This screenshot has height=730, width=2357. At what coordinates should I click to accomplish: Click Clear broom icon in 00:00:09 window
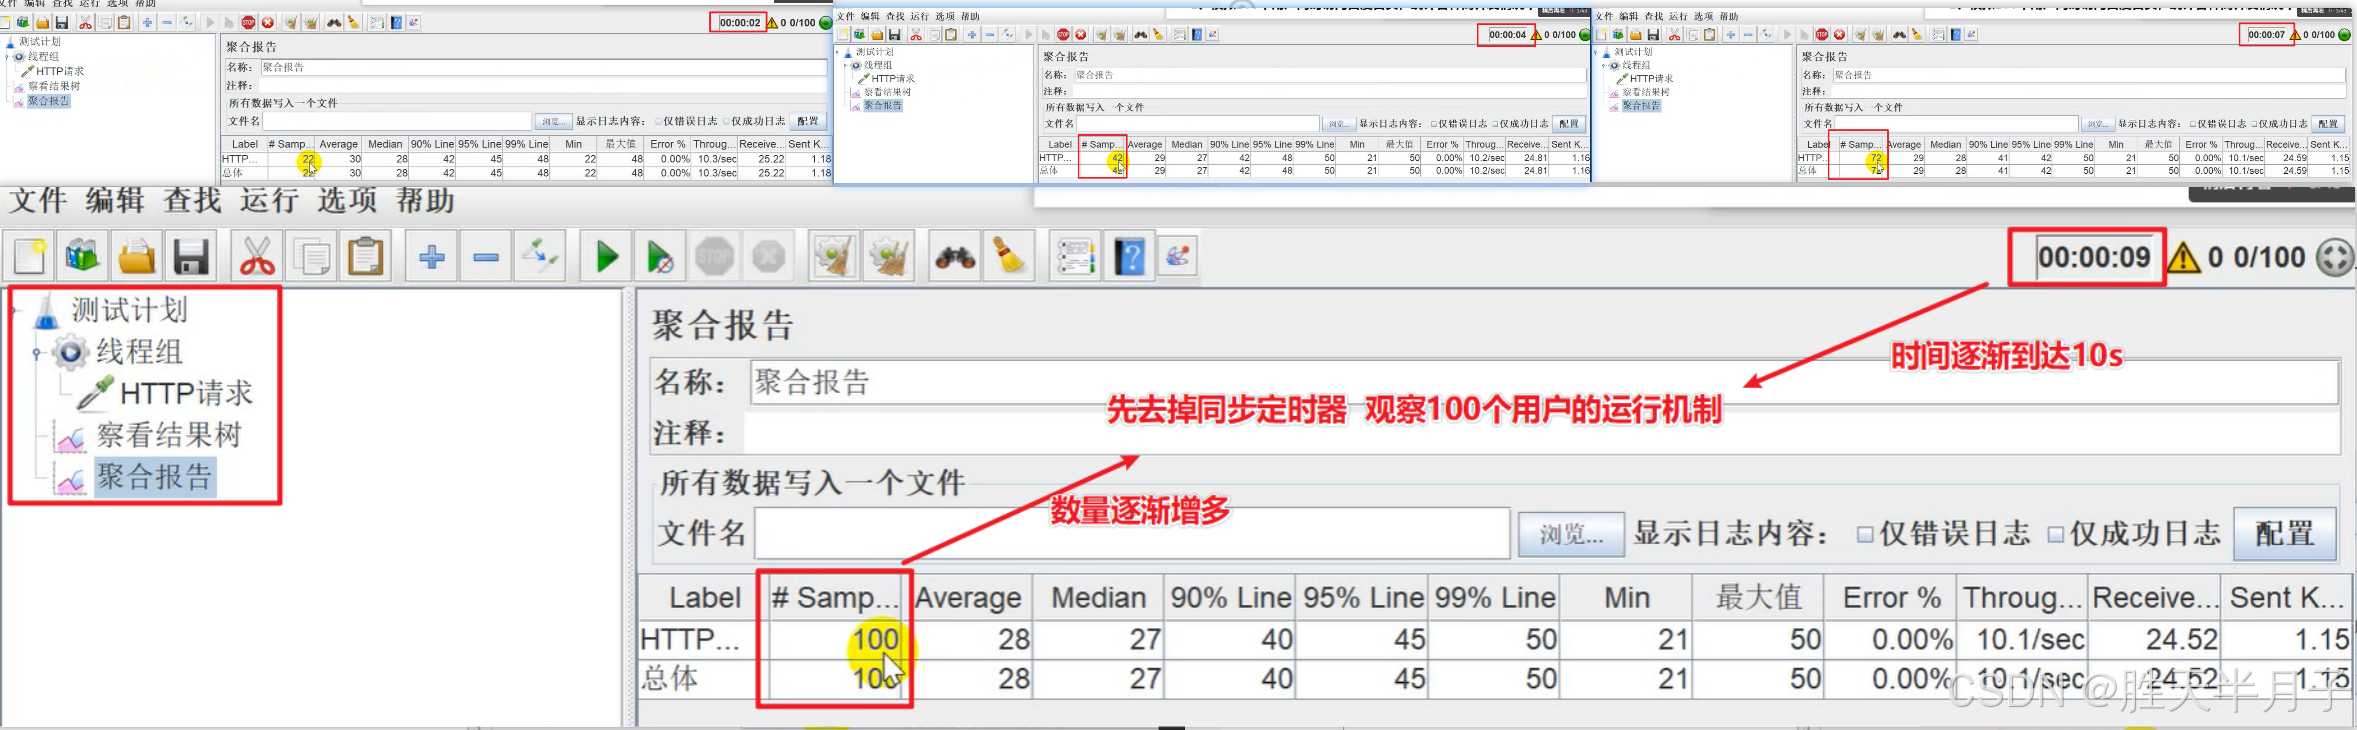(834, 256)
